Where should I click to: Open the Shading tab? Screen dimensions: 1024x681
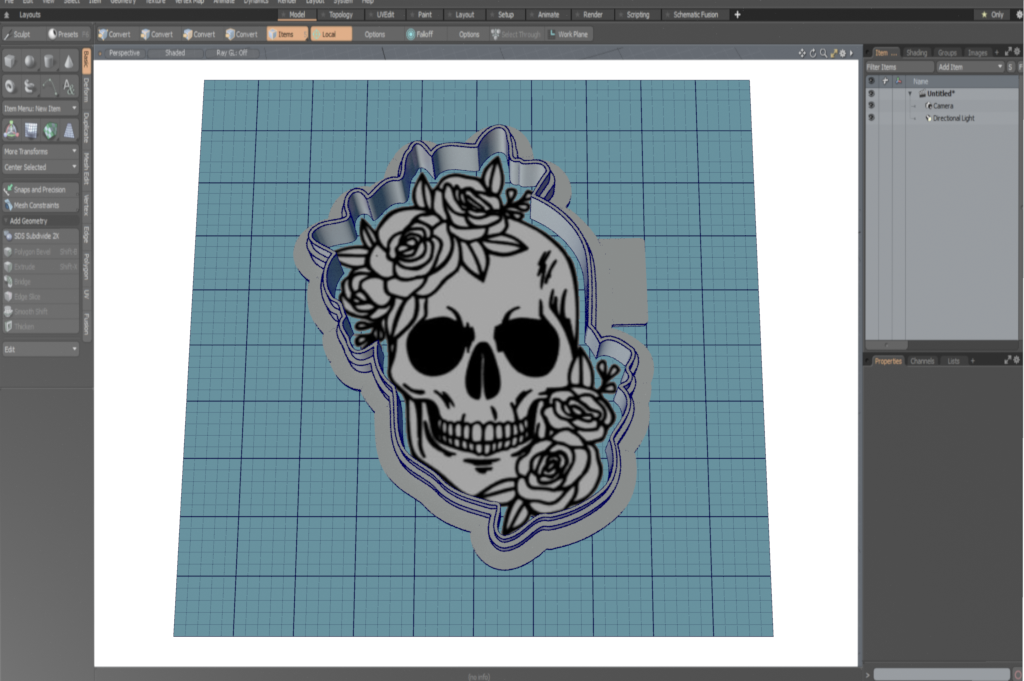[916, 52]
